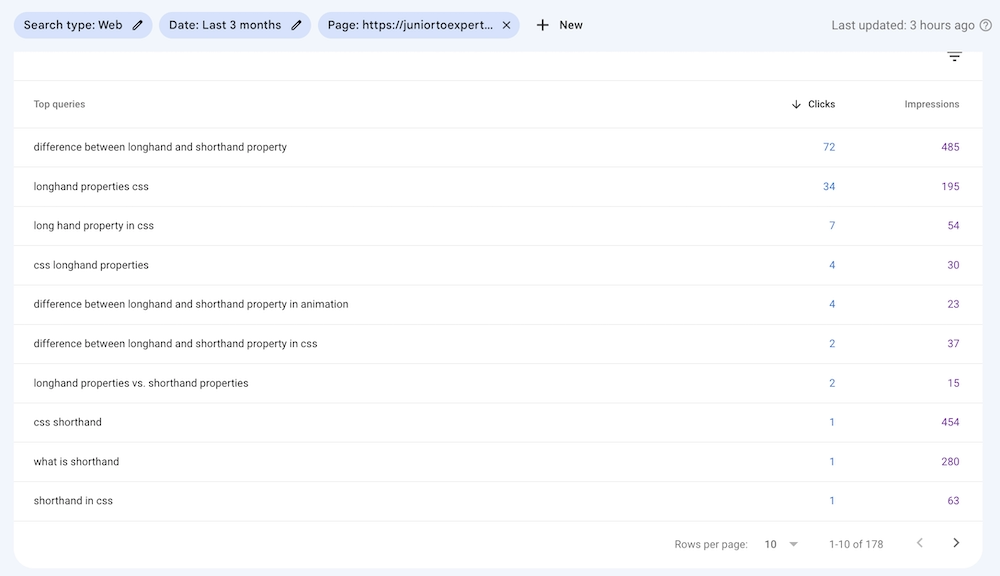This screenshot has height=576, width=1000.
Task: Click the 195 impressions value
Action: point(950,187)
